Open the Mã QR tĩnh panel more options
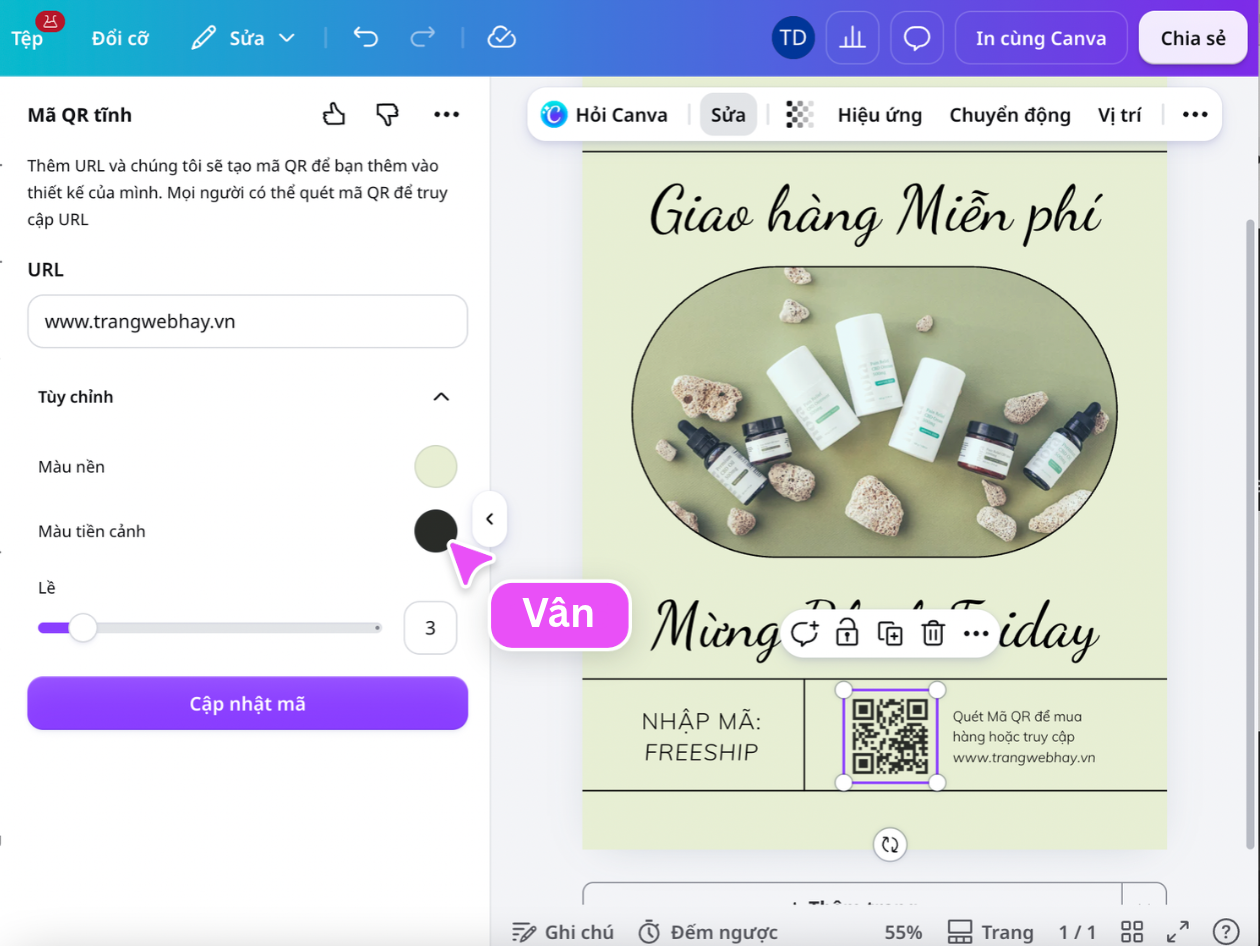1260x946 pixels. coord(446,115)
